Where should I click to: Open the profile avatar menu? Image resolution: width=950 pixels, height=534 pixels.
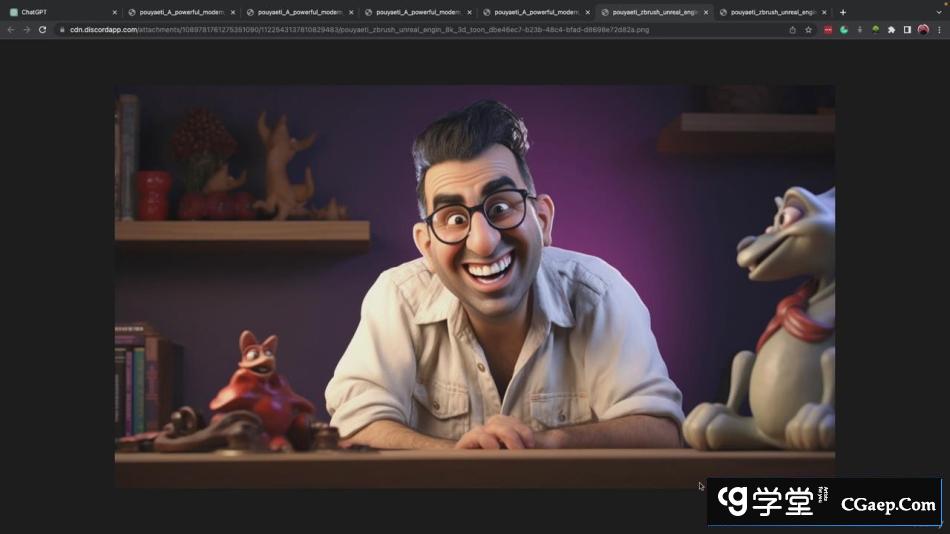pyautogui.click(x=923, y=30)
